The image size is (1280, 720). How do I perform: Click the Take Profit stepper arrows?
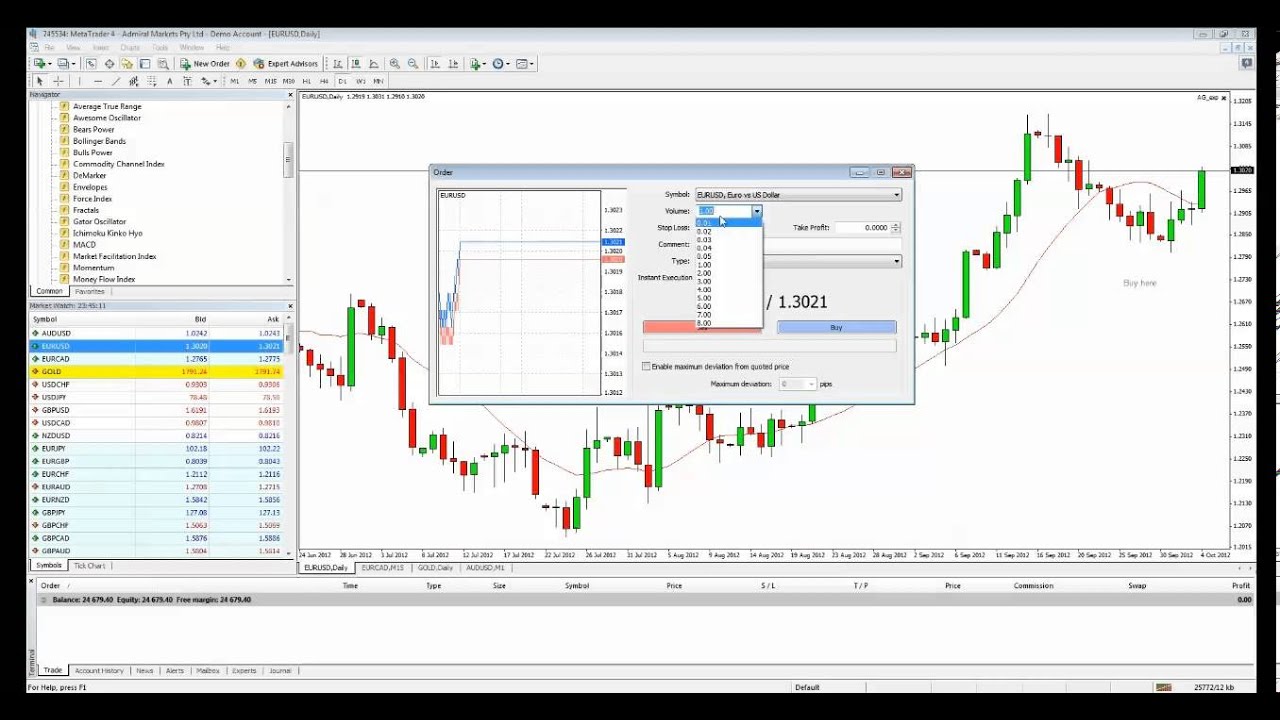click(x=897, y=227)
